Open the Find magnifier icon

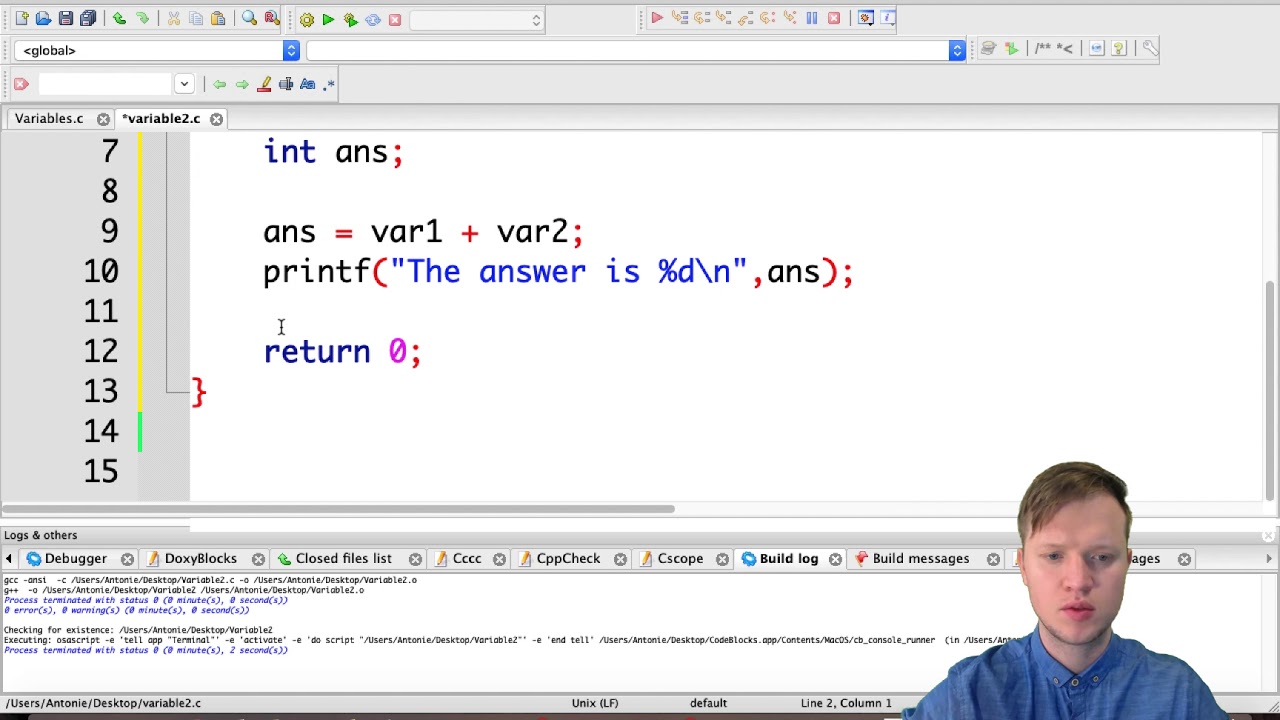pyautogui.click(x=249, y=18)
